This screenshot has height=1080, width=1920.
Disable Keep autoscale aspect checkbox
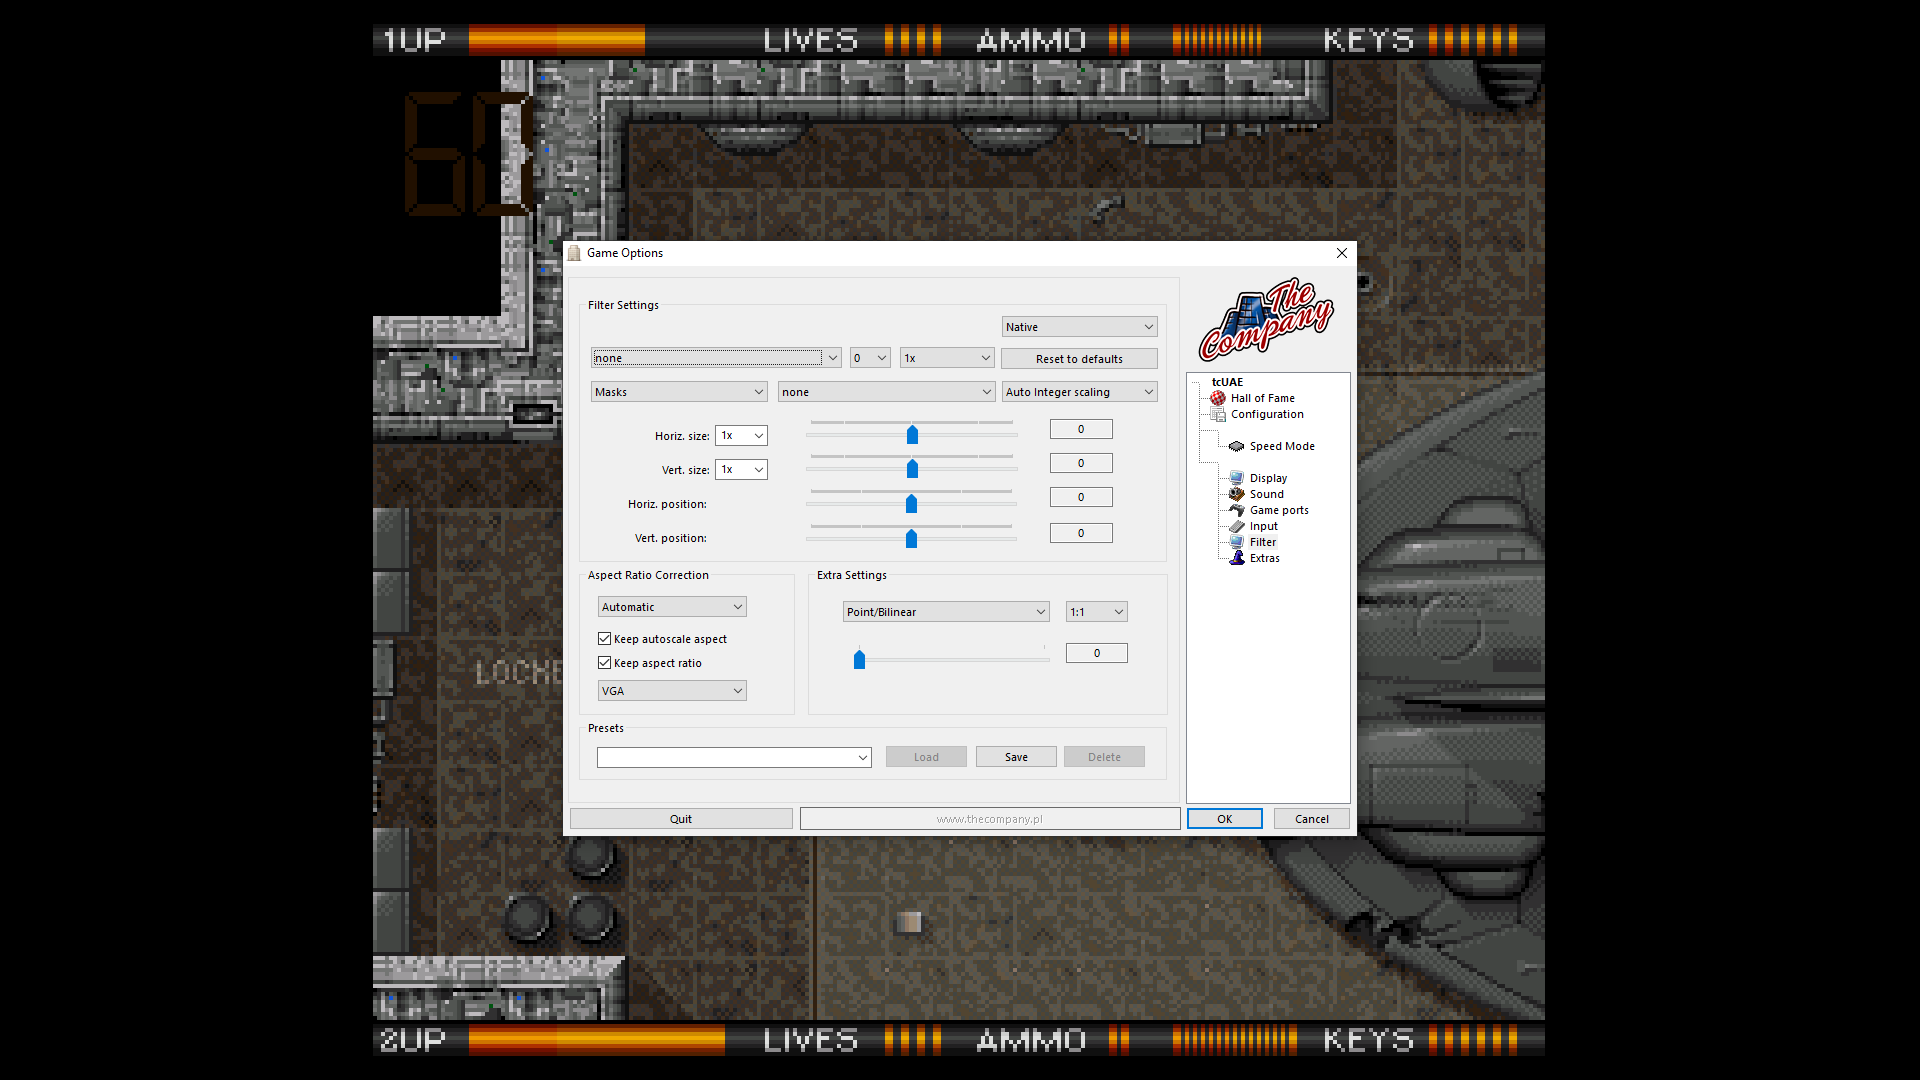tap(605, 639)
